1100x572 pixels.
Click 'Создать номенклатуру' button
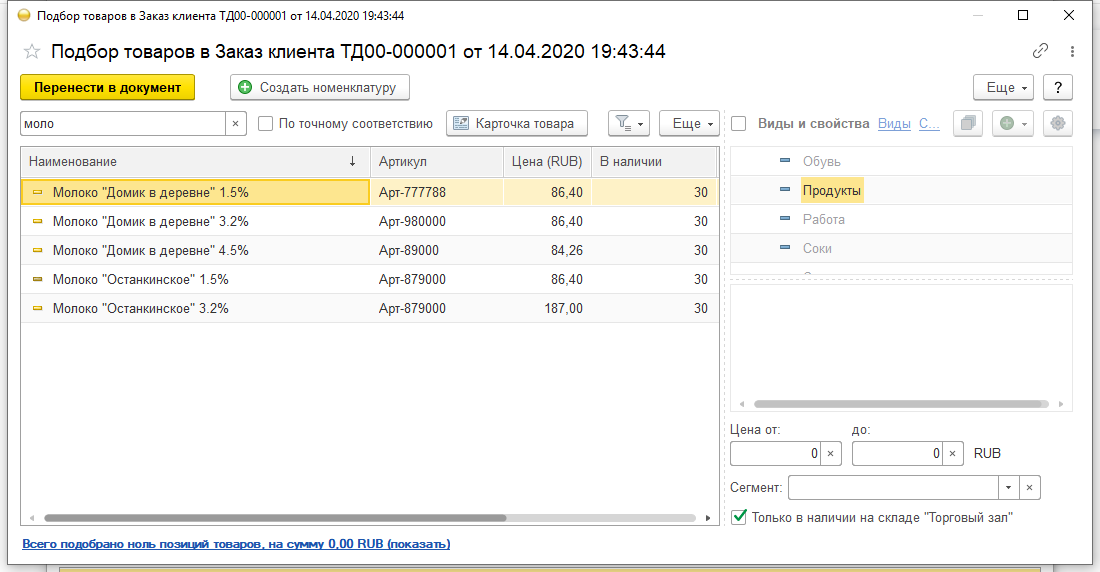point(320,88)
